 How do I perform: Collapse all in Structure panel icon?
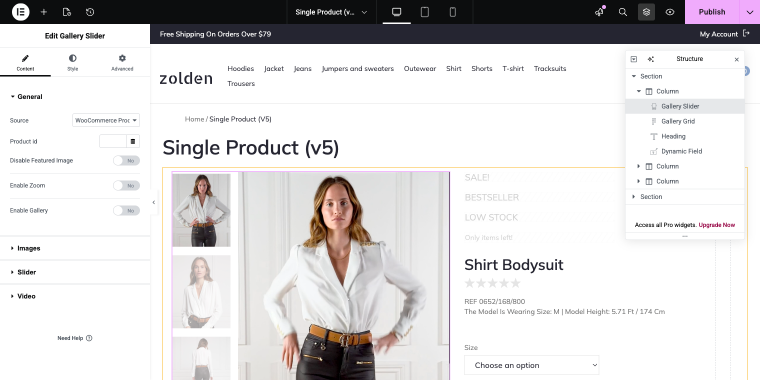(633, 59)
